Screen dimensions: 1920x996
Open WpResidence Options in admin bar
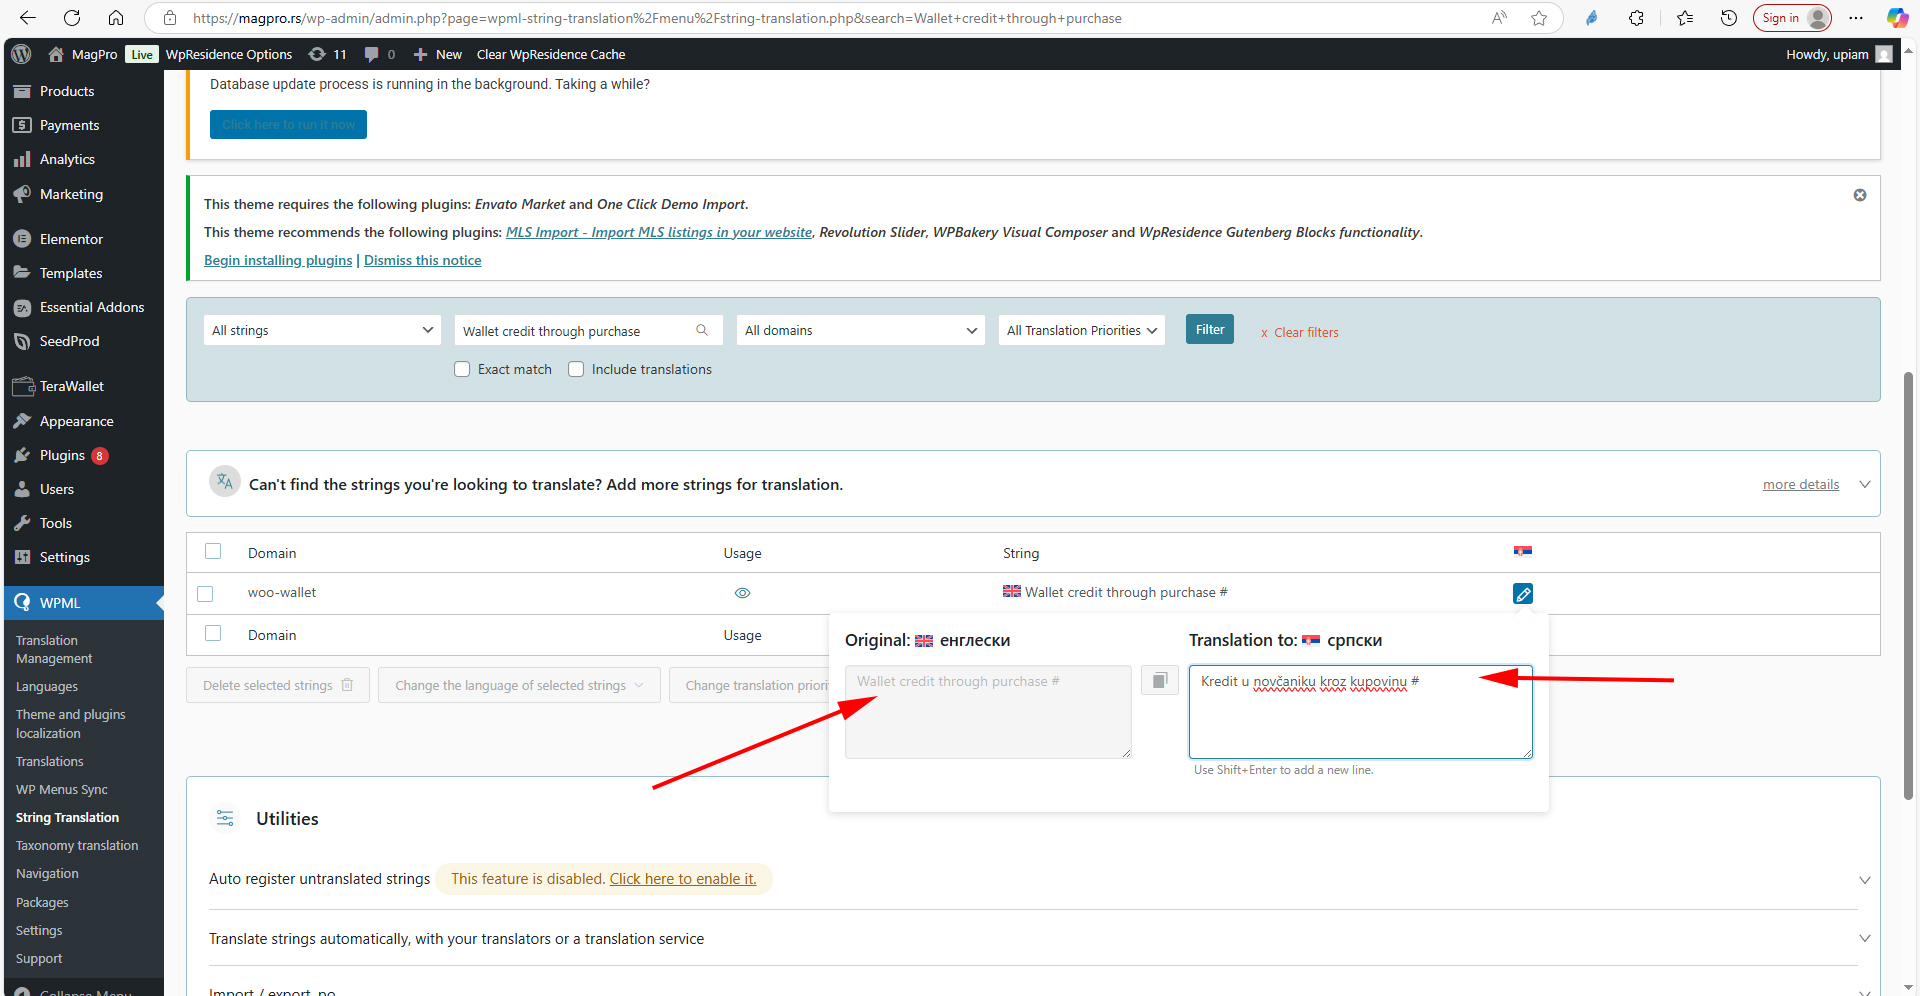click(229, 54)
